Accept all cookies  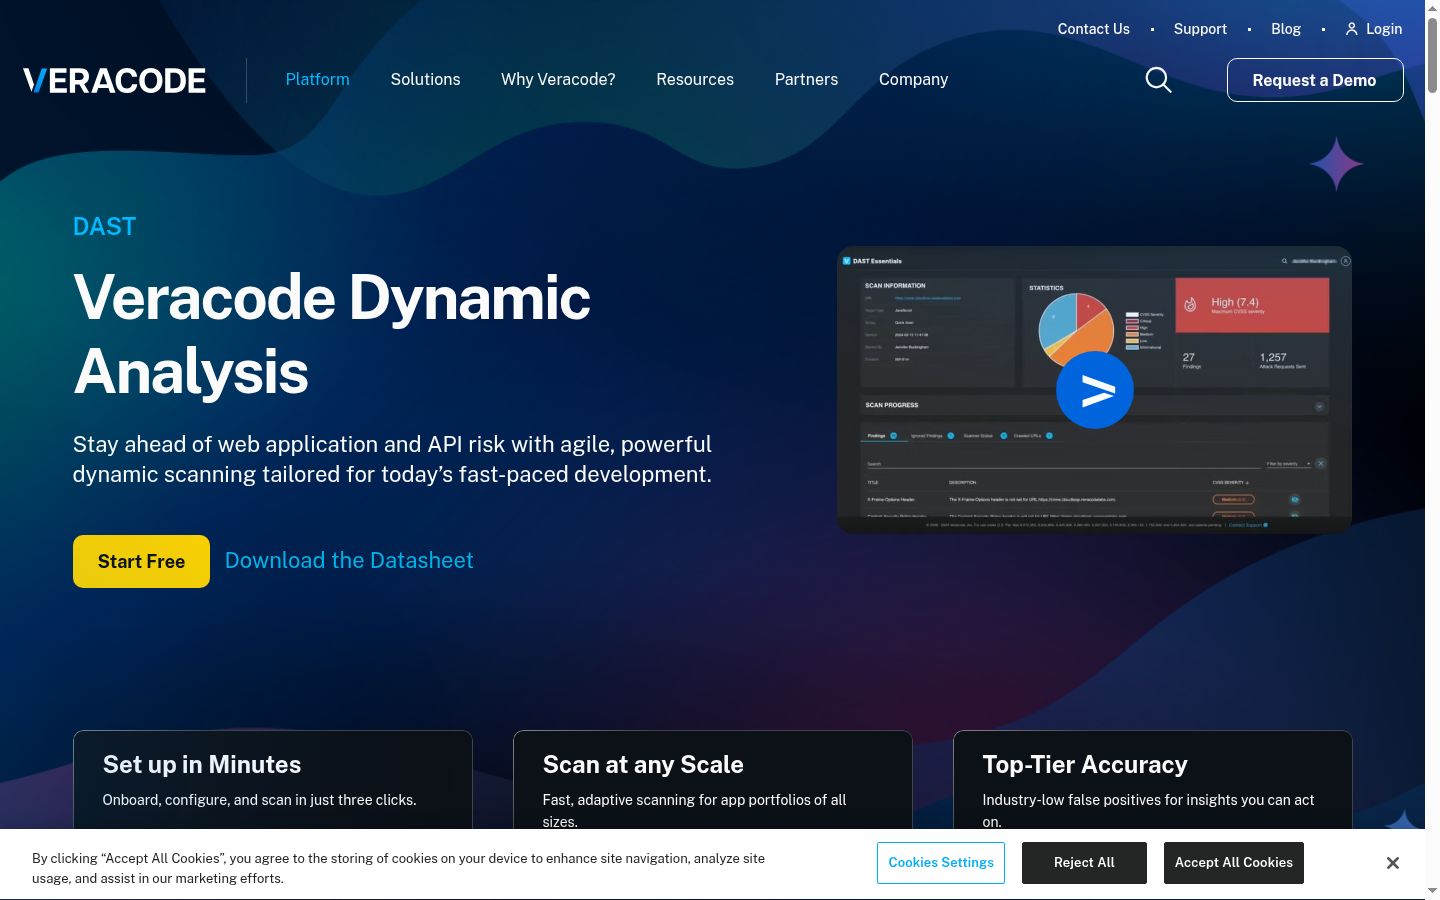pyautogui.click(x=1234, y=863)
